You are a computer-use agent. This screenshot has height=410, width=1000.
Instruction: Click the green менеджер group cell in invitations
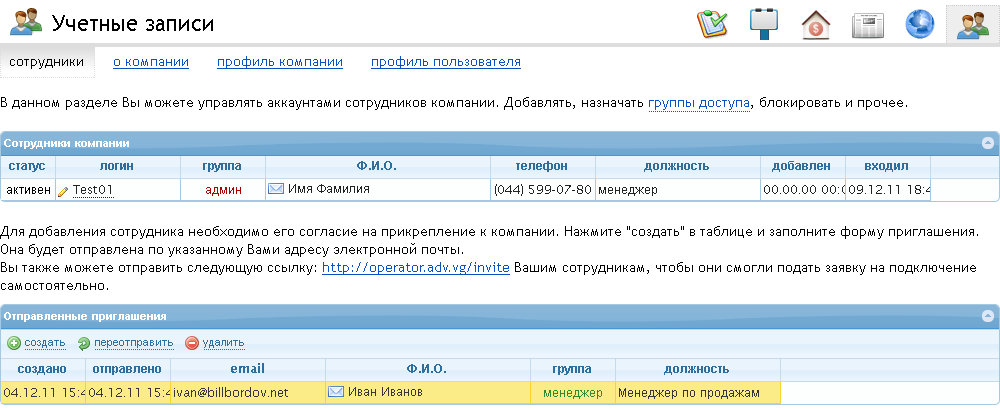pos(572,392)
